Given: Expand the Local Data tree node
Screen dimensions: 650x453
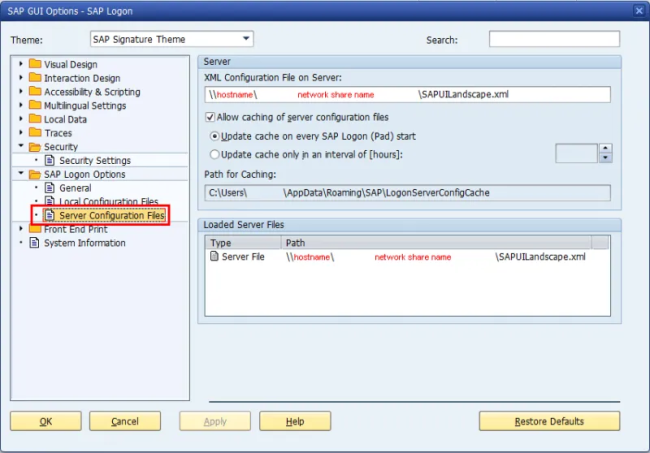Looking at the screenshot, I should pos(21,119).
